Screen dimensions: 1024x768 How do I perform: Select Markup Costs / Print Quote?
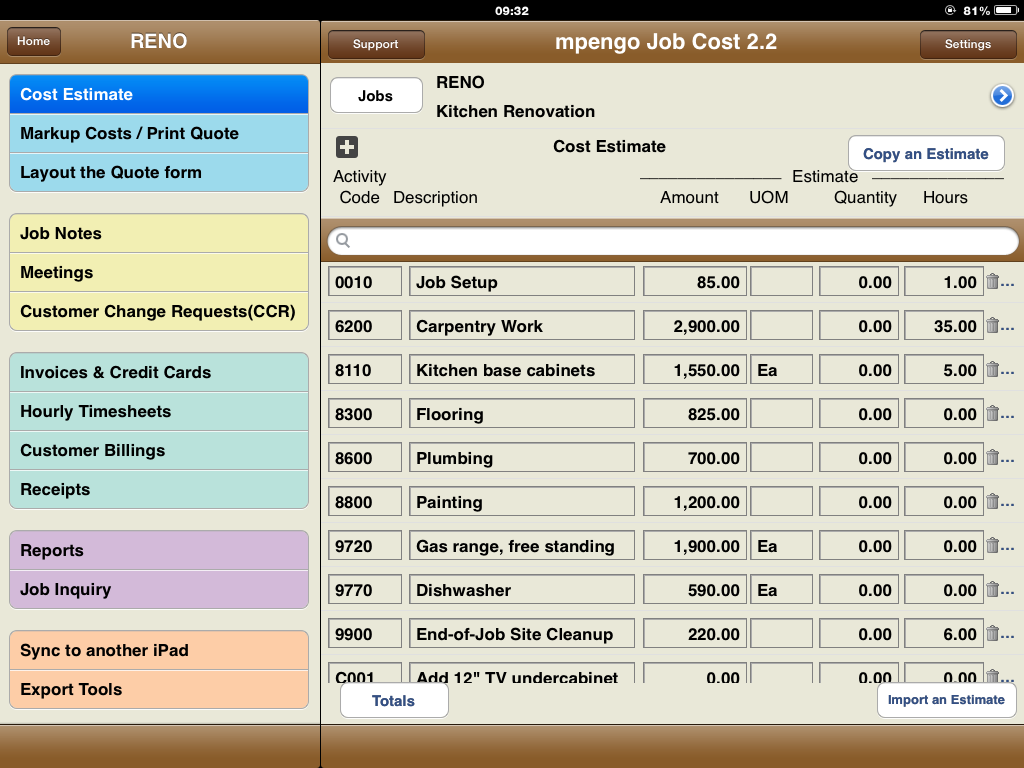pos(159,134)
